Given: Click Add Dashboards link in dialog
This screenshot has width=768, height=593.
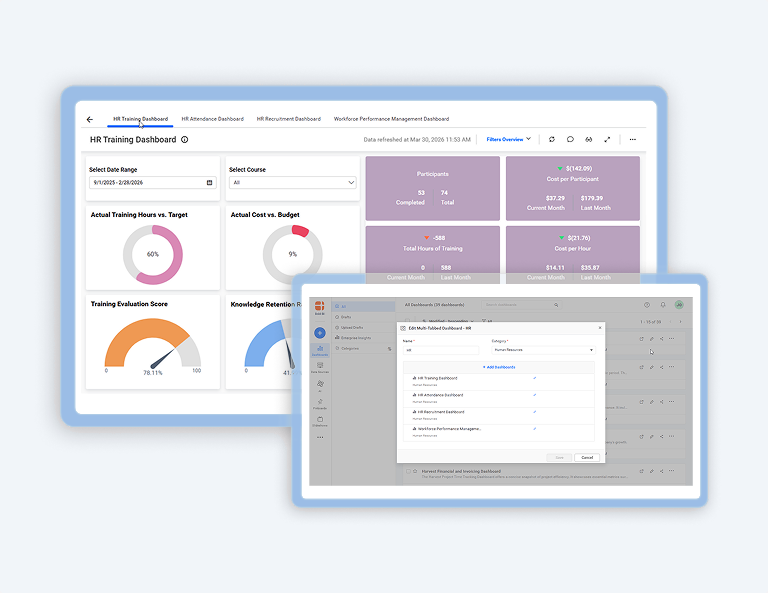Looking at the screenshot, I should pyautogui.click(x=499, y=367).
